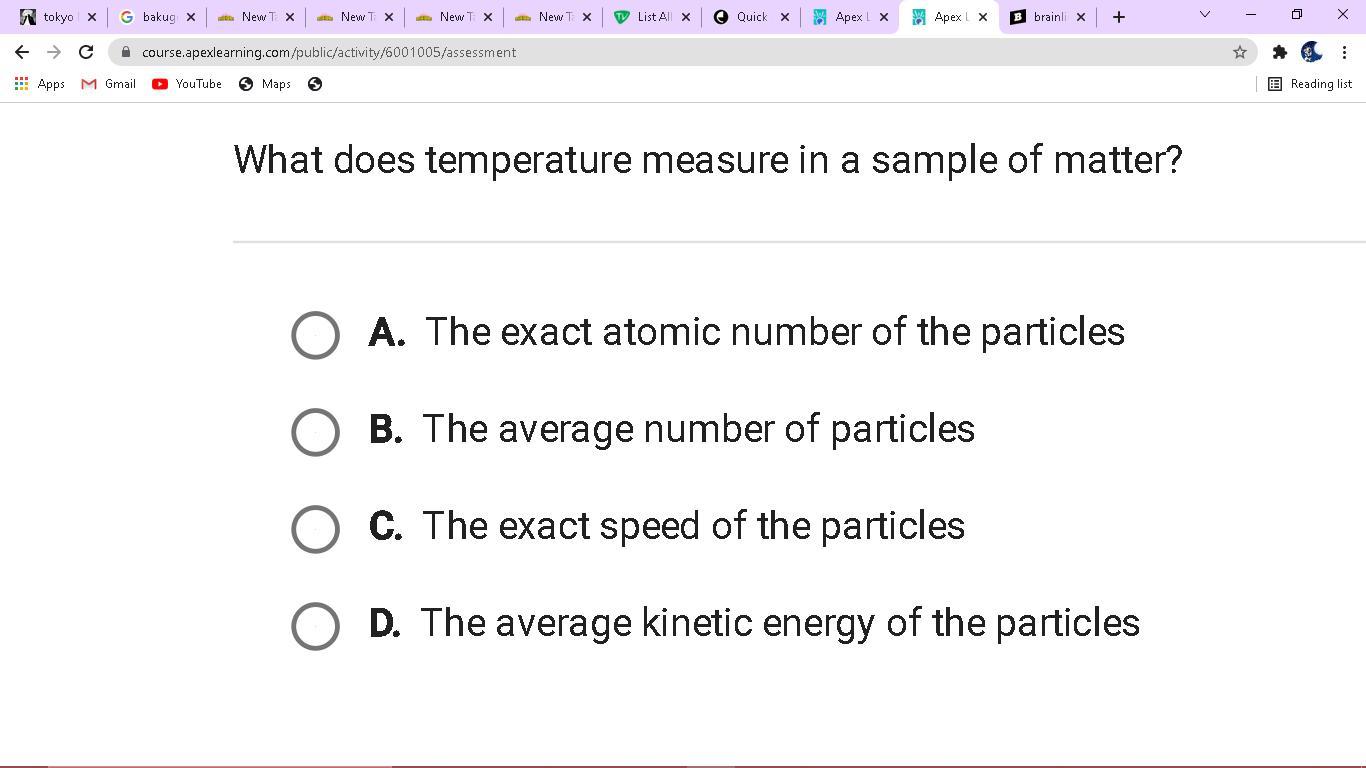Bookmark this page with the star icon
The height and width of the screenshot is (768, 1366).
[1239, 52]
